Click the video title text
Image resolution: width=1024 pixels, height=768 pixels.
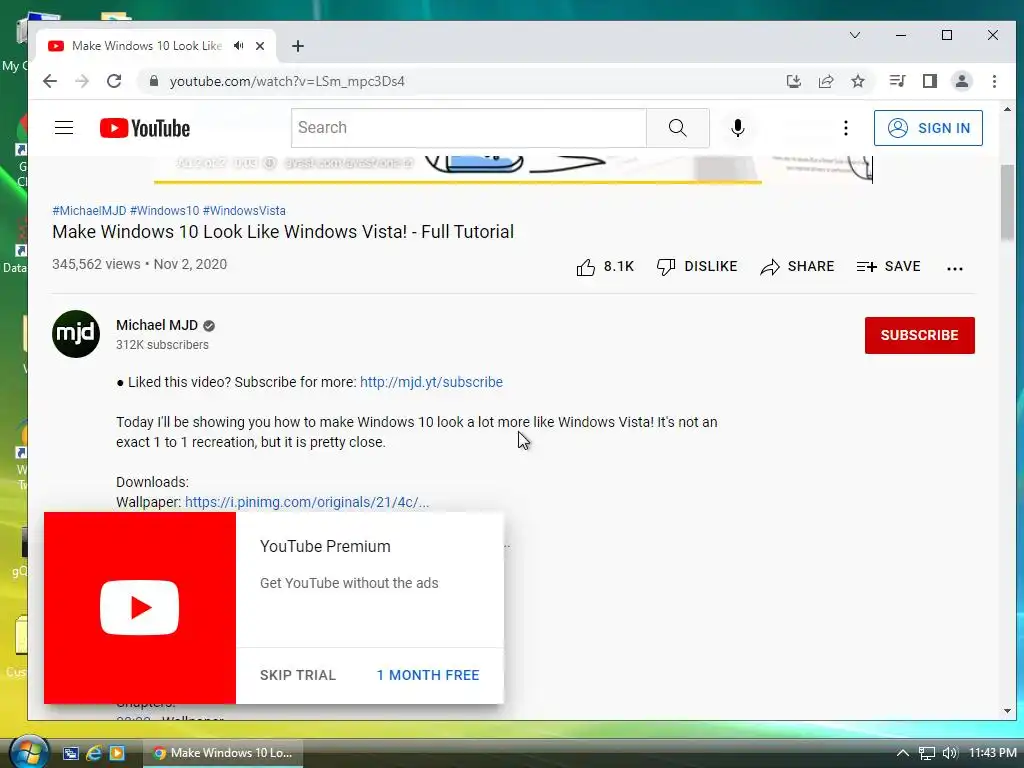tap(283, 232)
